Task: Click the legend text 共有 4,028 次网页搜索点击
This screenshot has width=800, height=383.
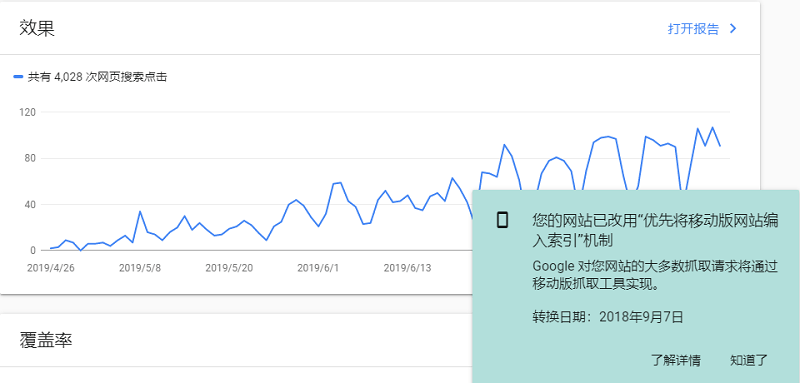Action: point(97,78)
